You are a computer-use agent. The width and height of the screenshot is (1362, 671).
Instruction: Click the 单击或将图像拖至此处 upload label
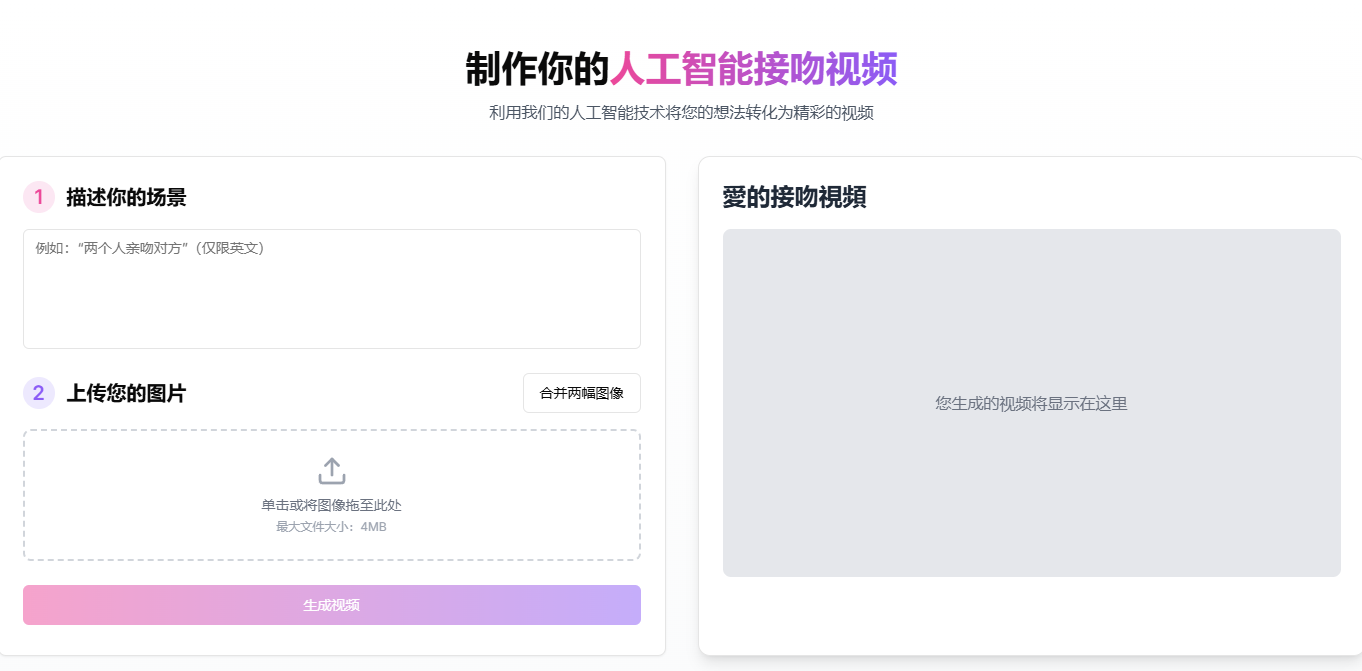pos(331,505)
